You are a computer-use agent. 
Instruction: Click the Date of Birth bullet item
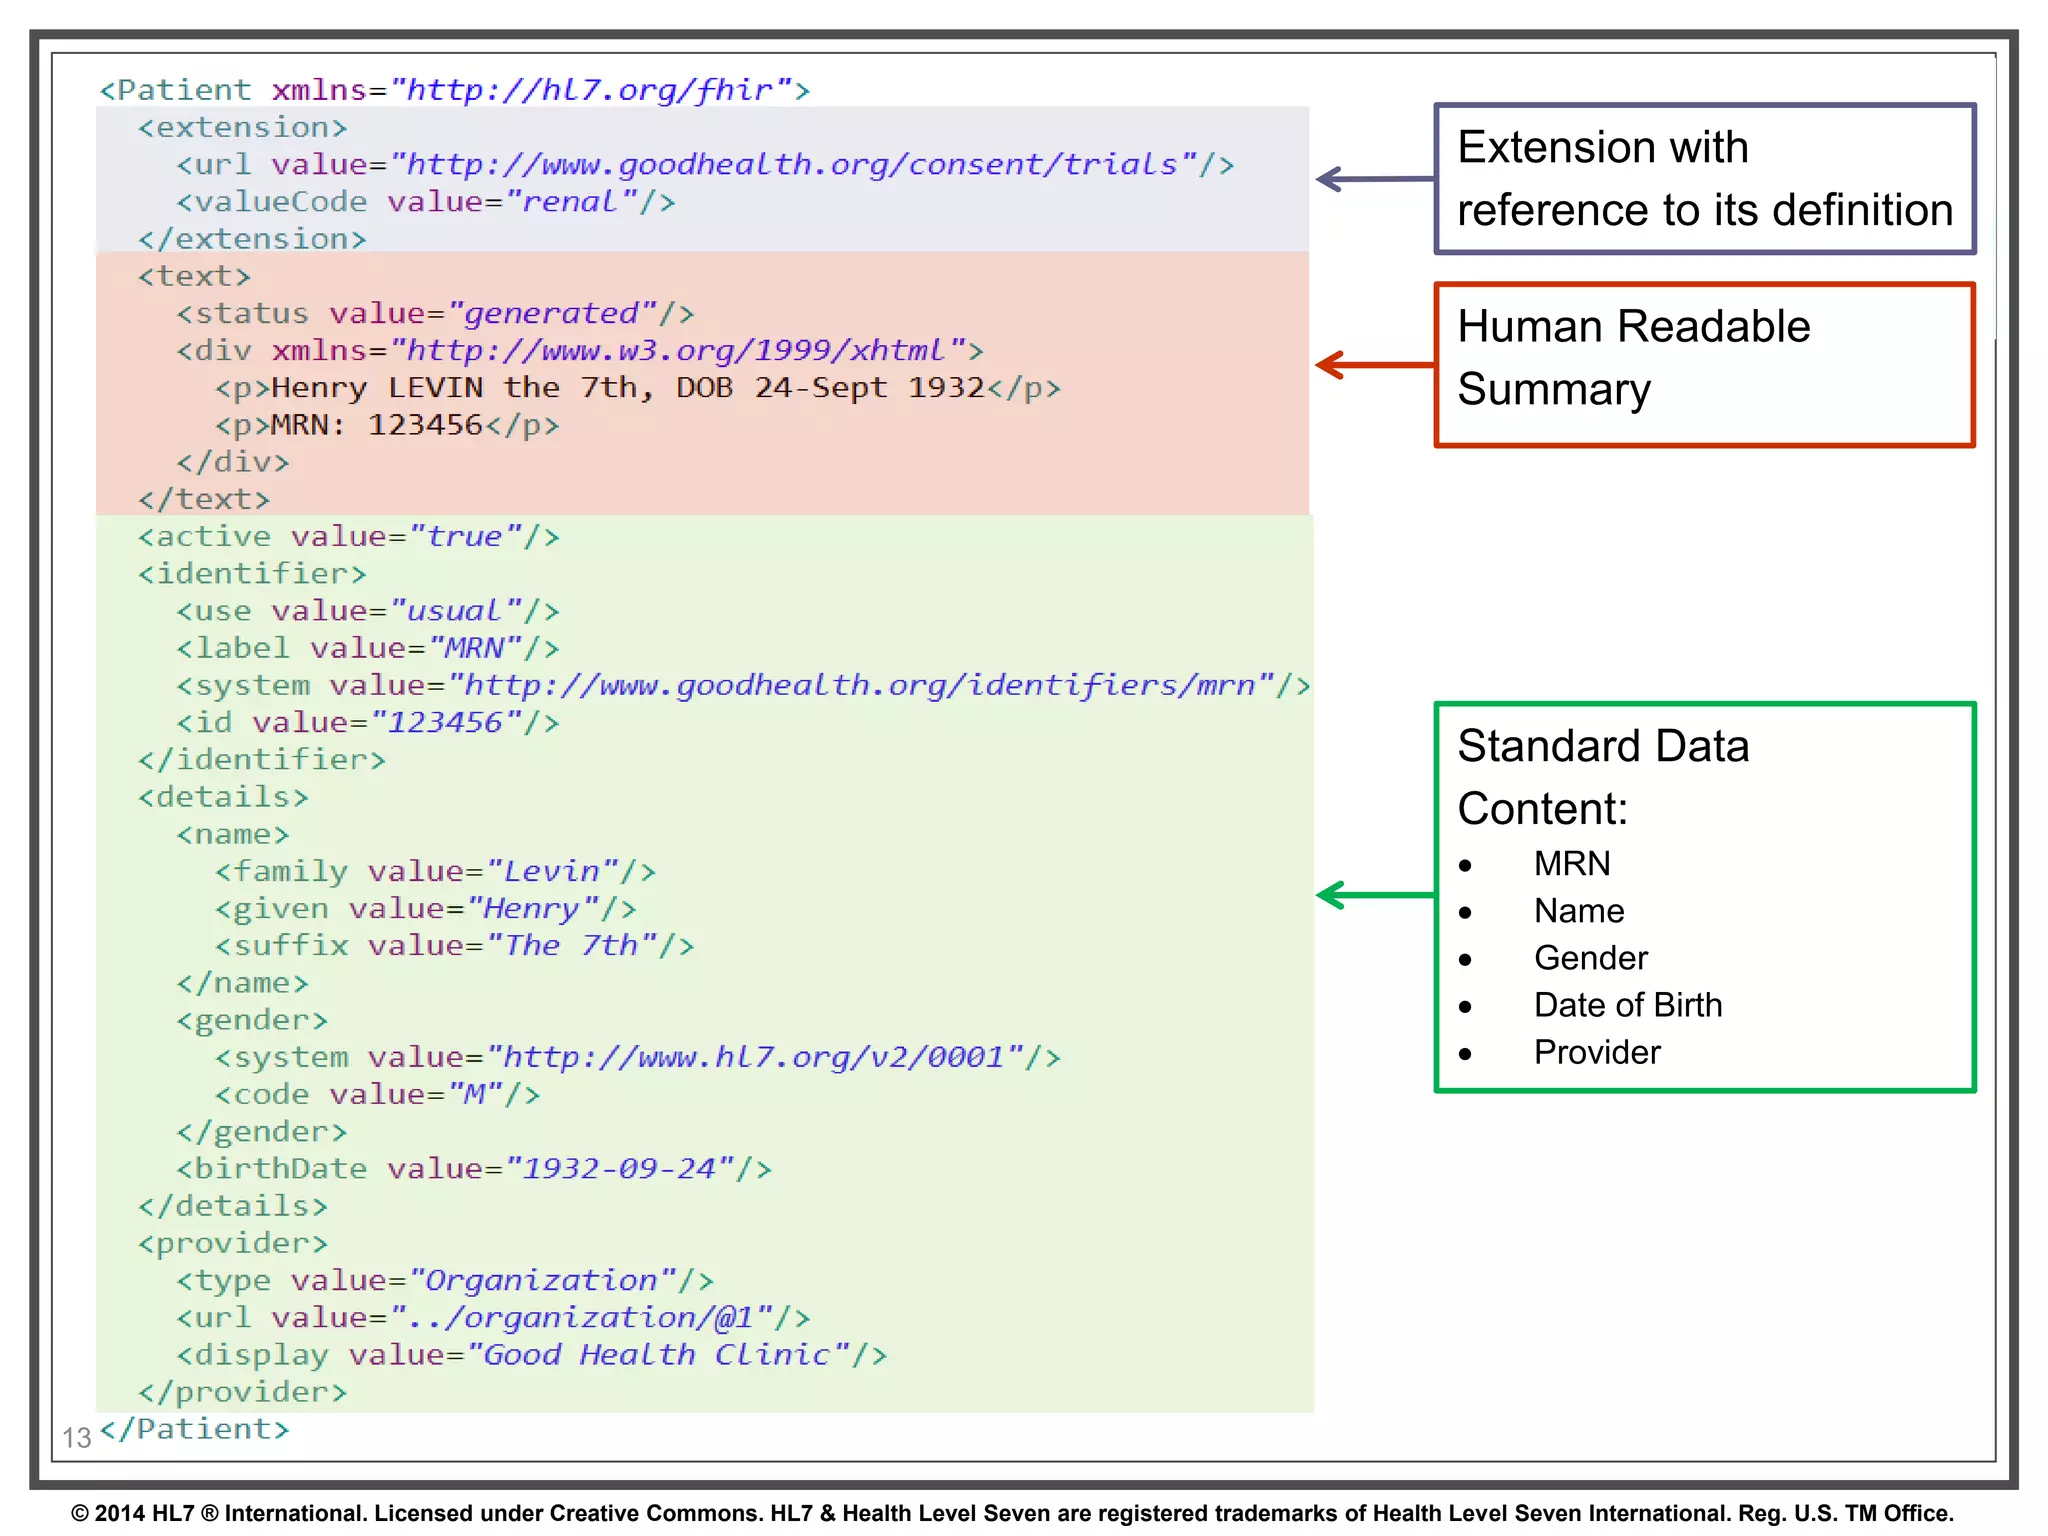point(1627,1005)
